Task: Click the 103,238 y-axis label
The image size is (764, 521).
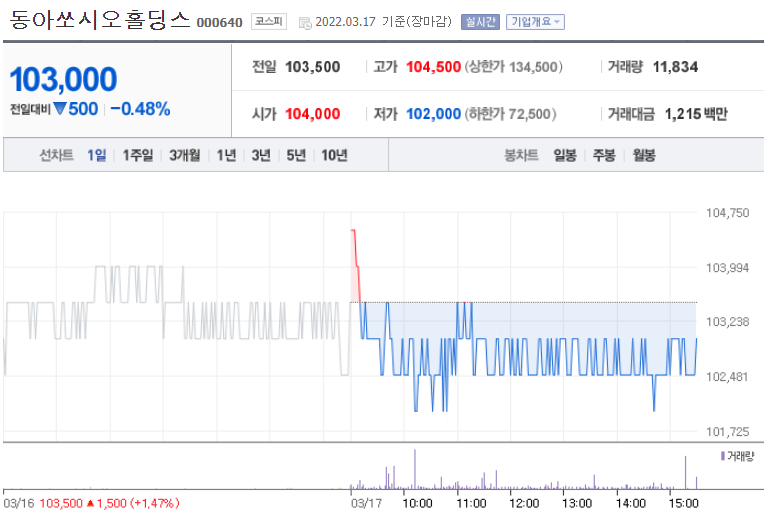Action: coord(727,322)
